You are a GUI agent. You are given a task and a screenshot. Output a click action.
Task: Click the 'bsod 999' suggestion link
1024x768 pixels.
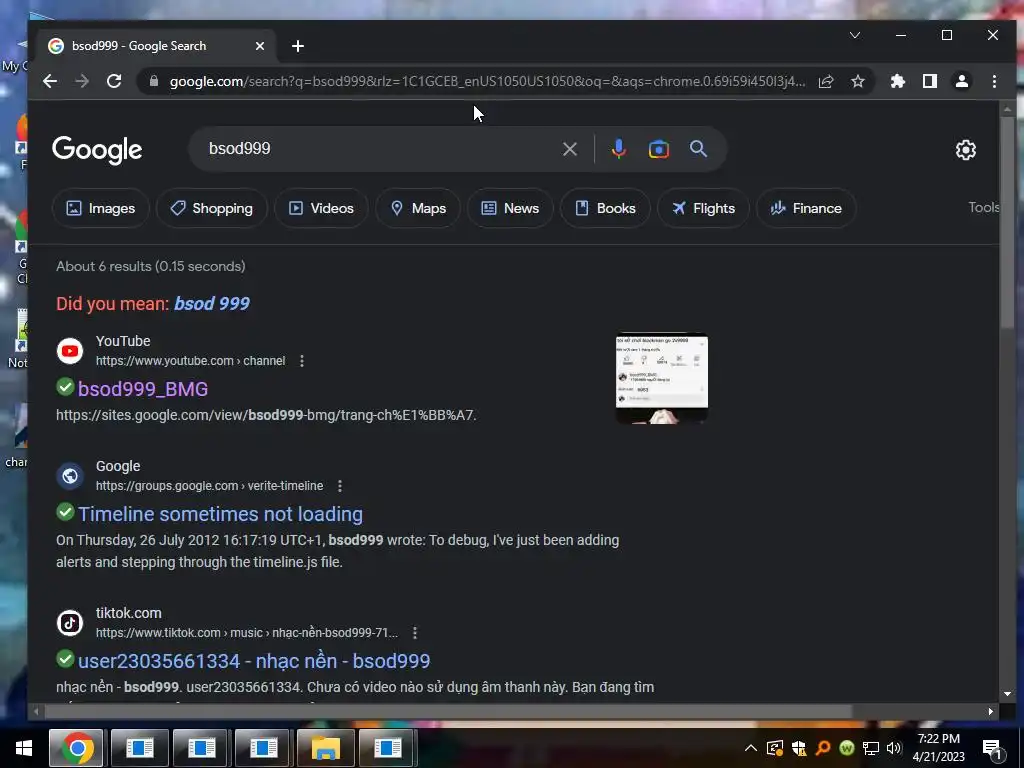212,304
